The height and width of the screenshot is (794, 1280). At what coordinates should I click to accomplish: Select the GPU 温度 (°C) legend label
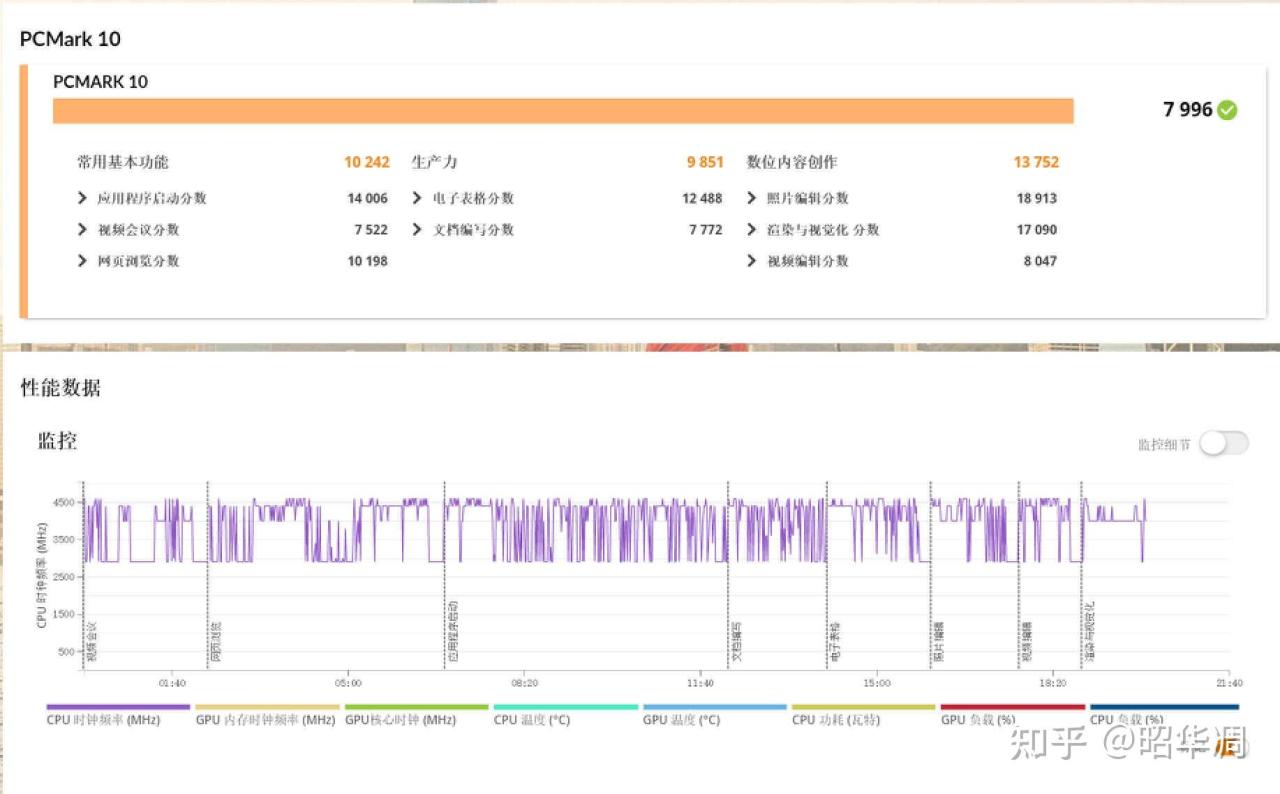(x=681, y=720)
